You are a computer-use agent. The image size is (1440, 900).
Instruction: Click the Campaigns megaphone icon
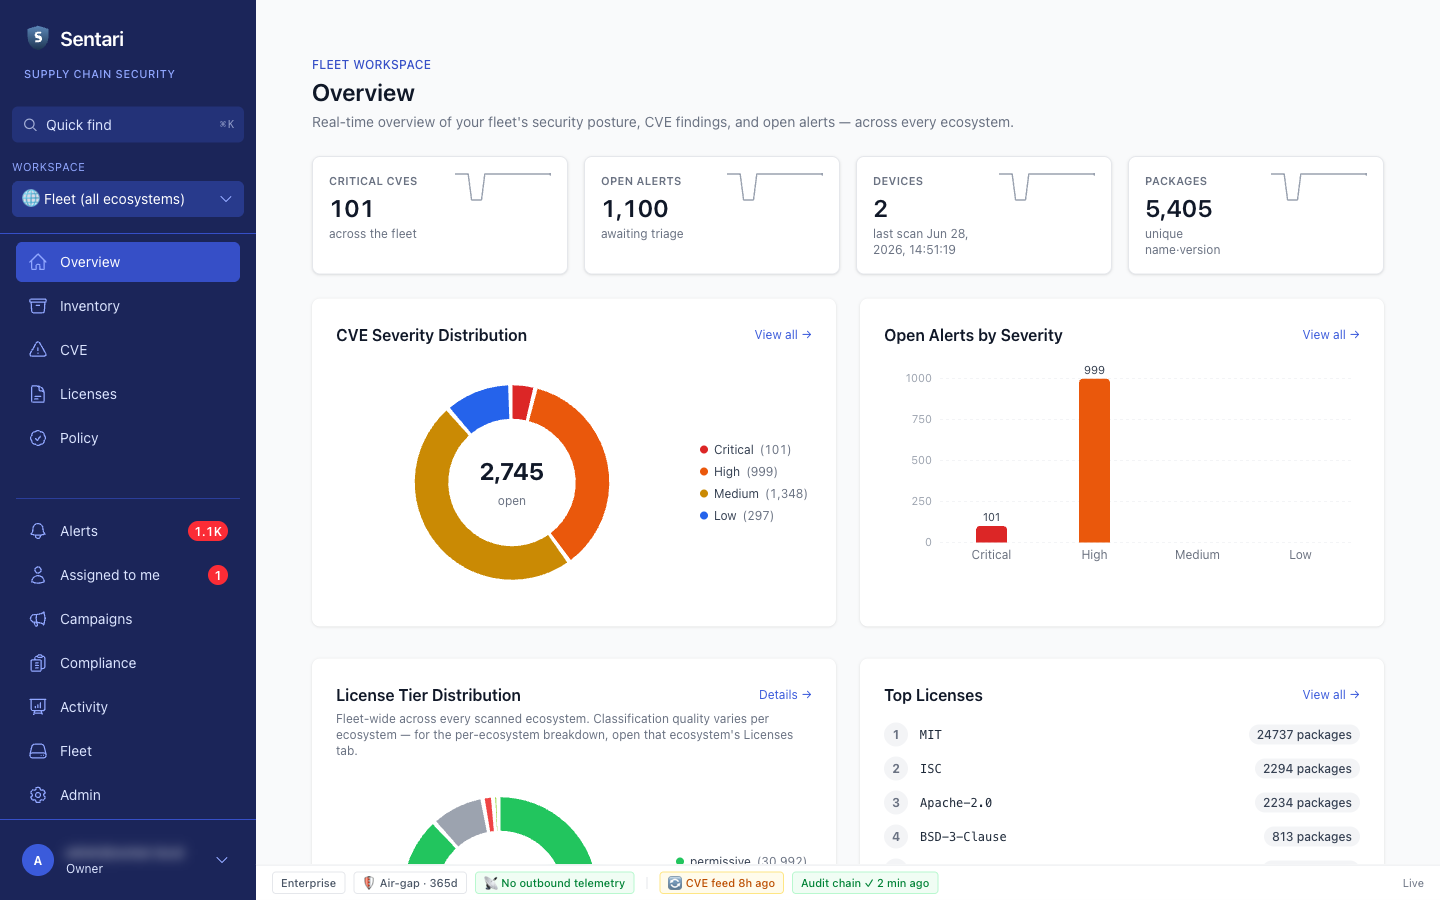pyautogui.click(x=38, y=619)
